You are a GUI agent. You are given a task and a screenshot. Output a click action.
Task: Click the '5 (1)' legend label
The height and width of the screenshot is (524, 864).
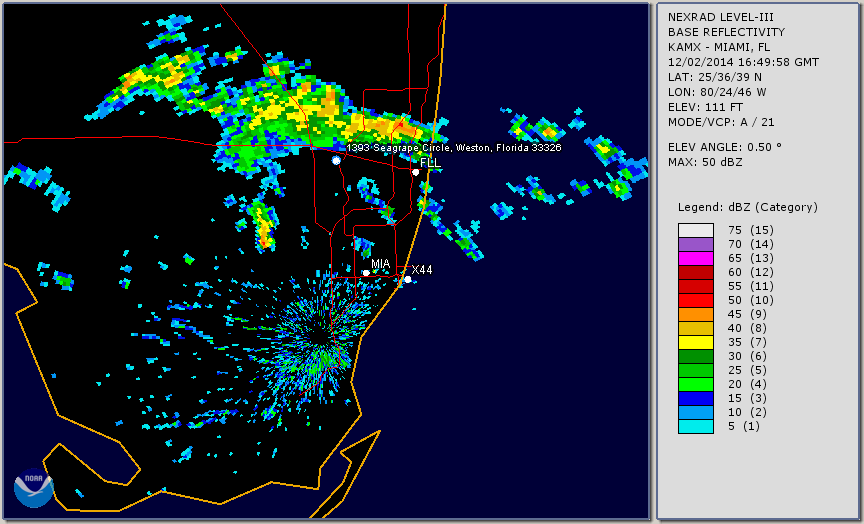click(743, 426)
